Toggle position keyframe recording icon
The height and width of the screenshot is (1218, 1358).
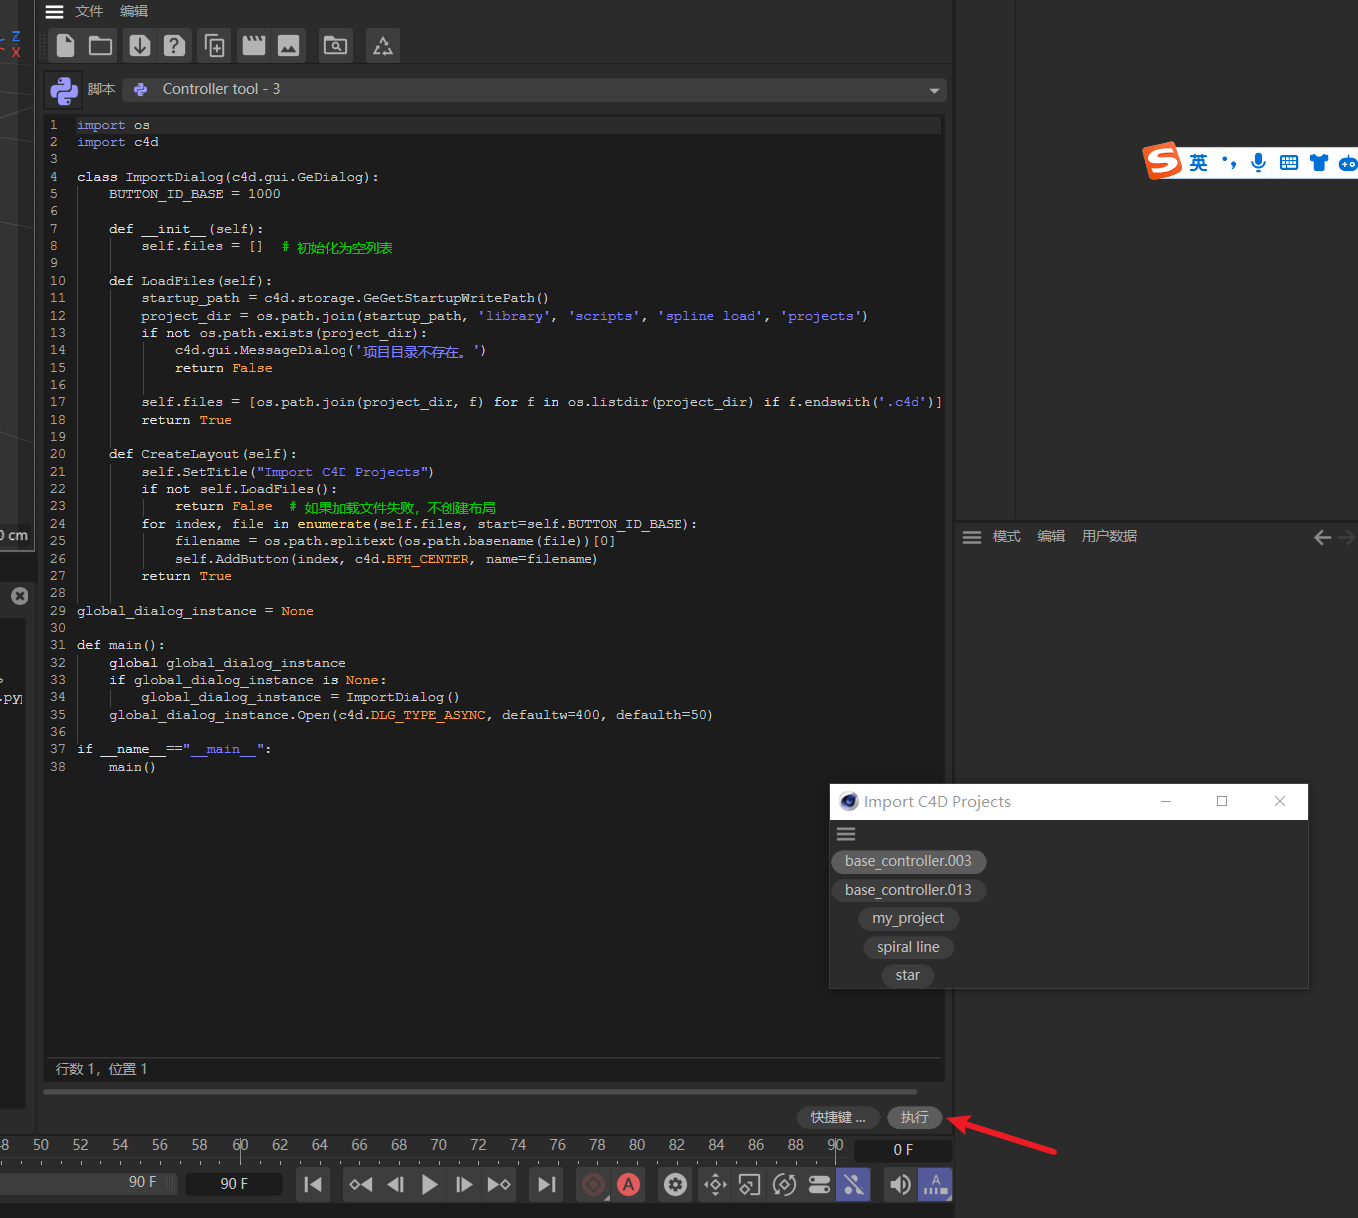(x=715, y=1185)
